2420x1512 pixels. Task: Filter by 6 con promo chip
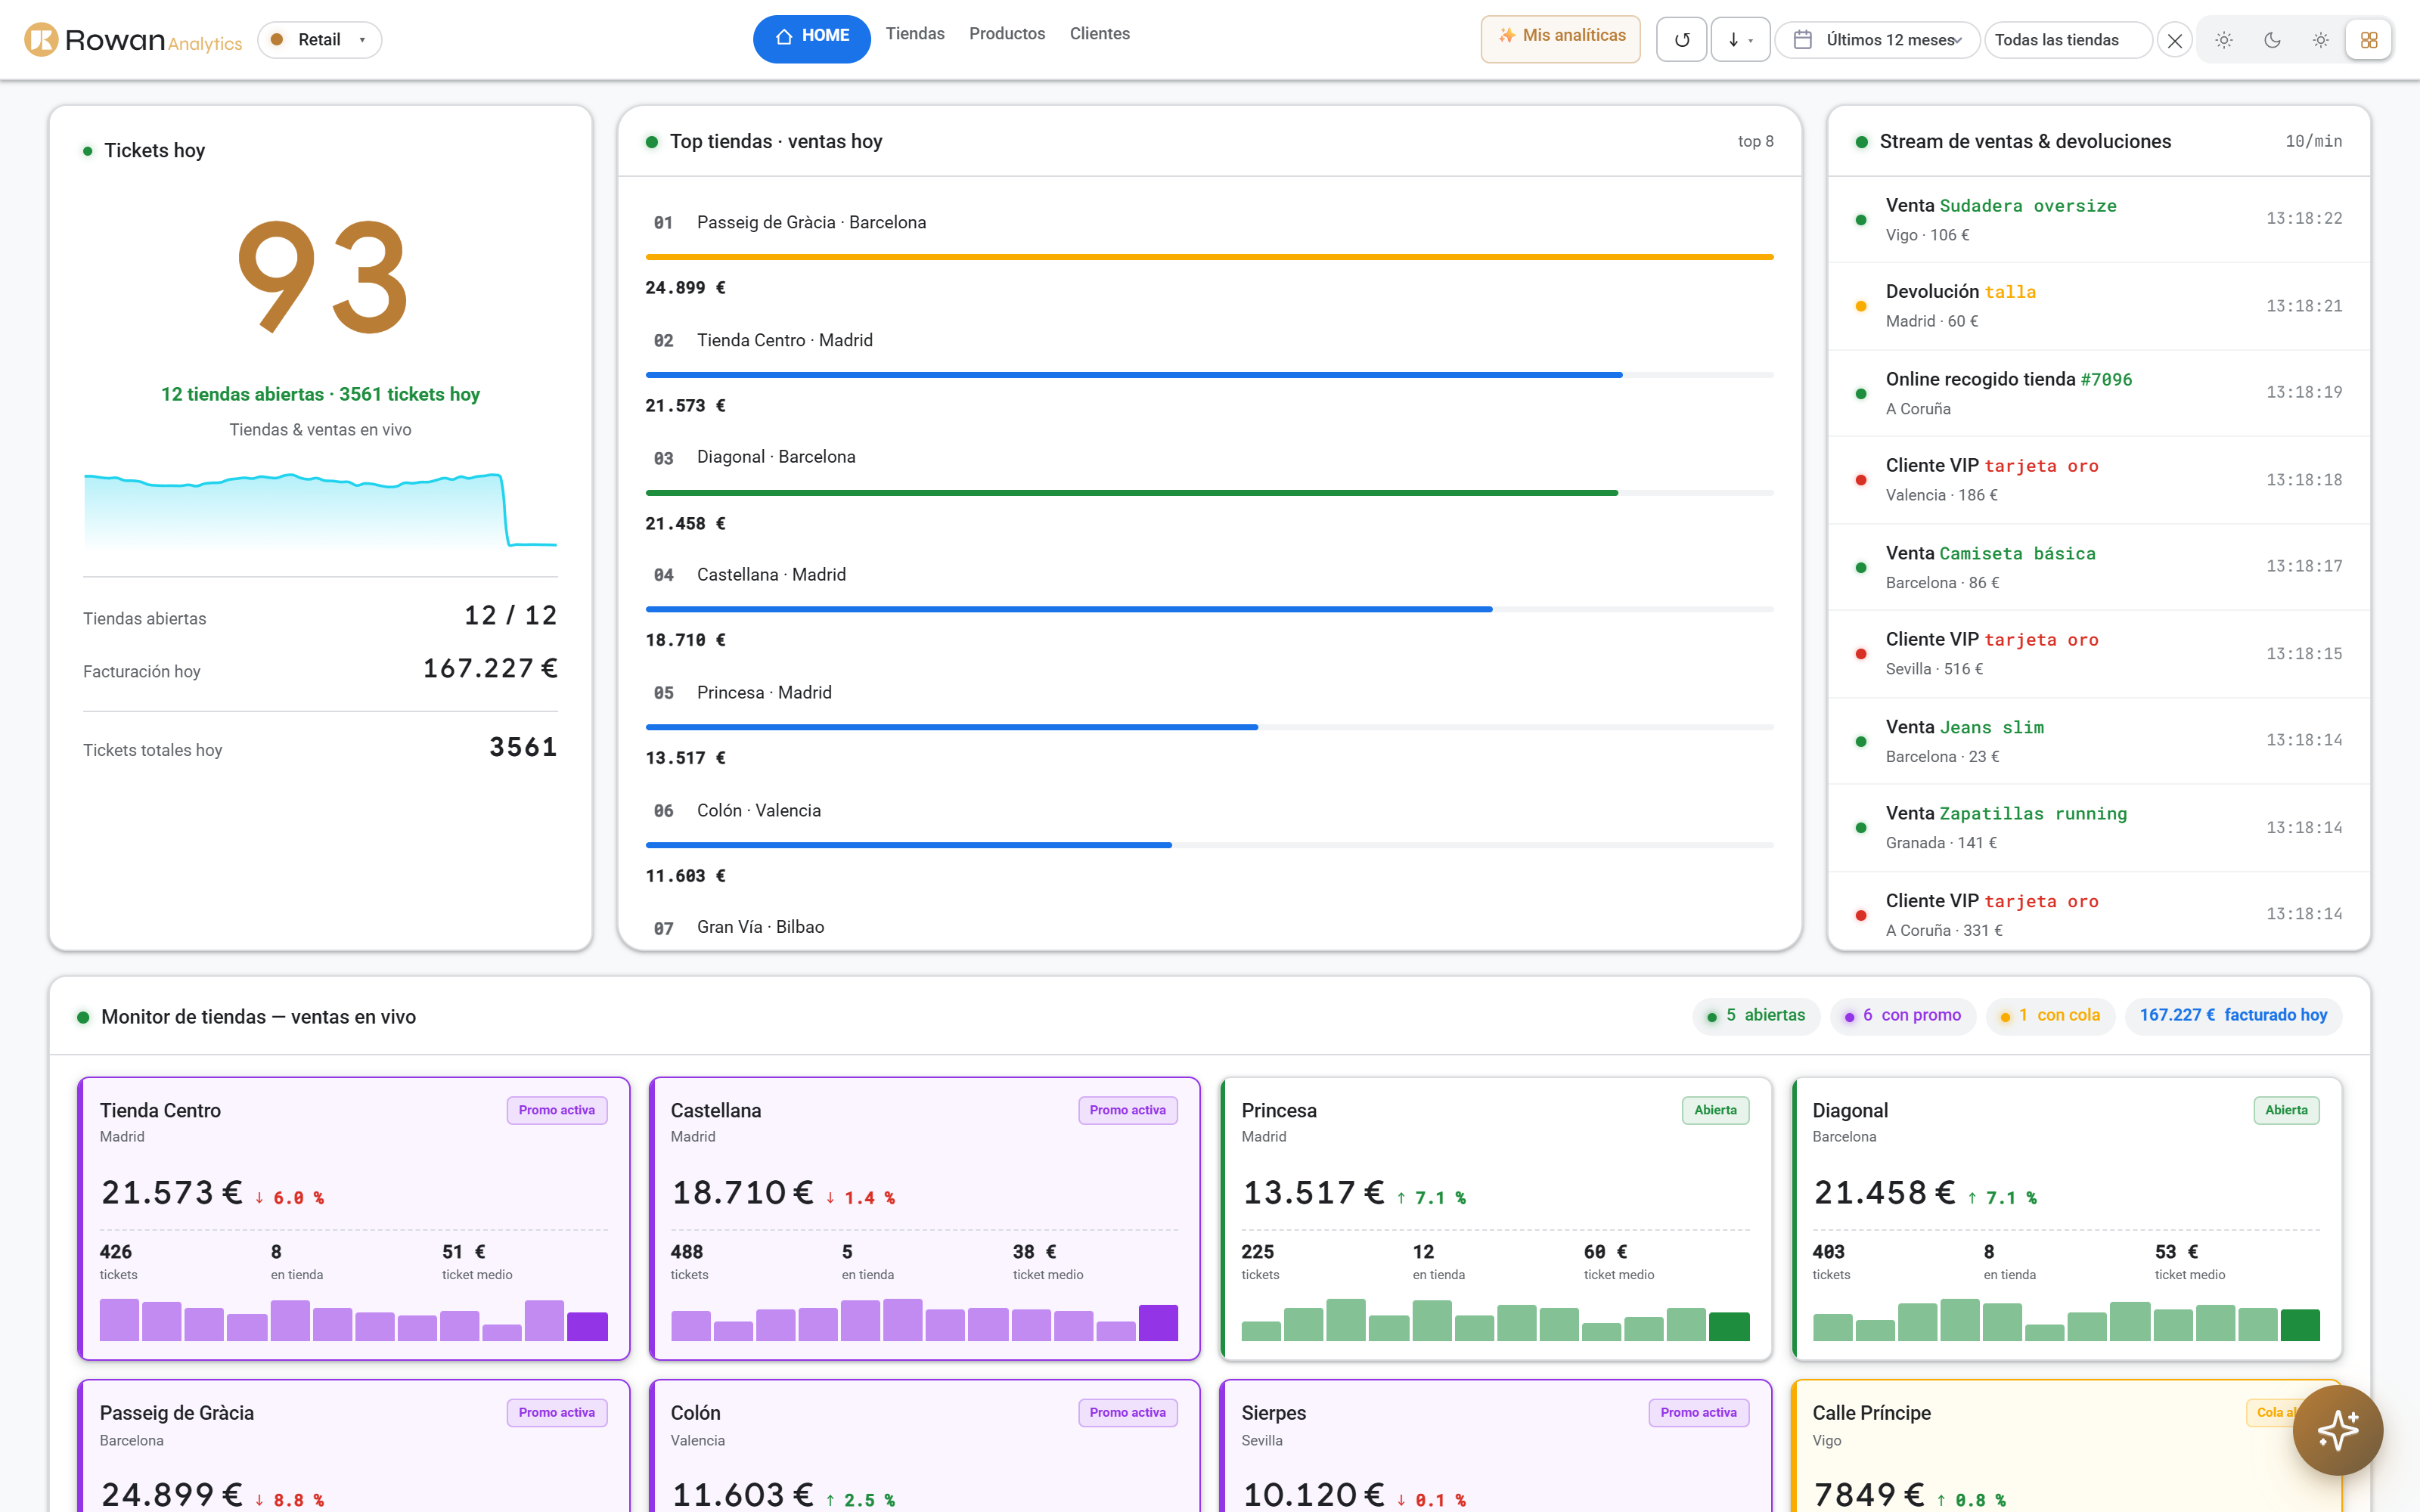[1903, 1015]
